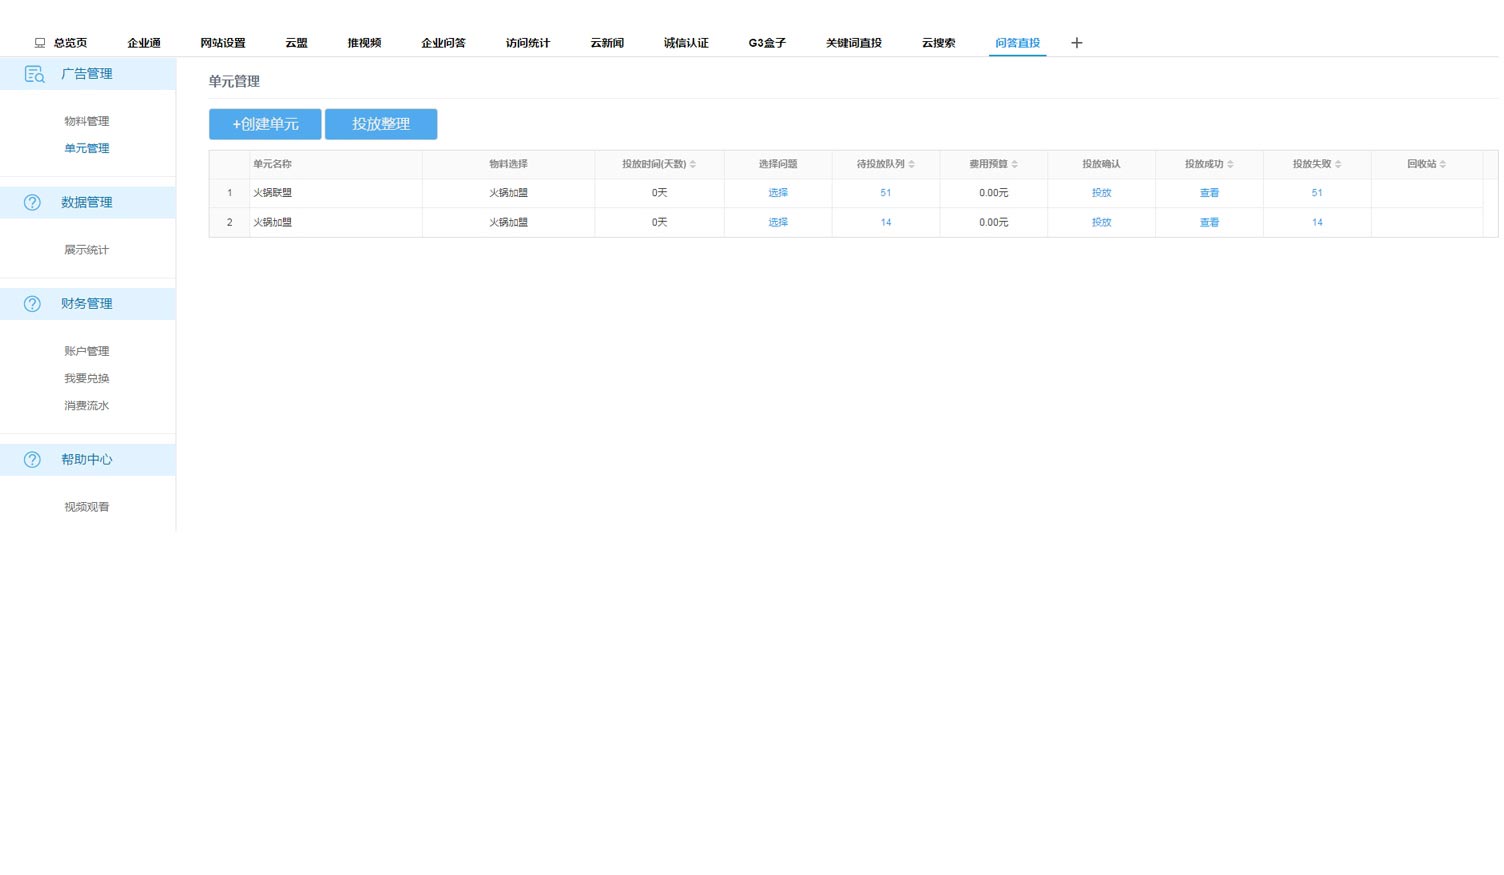Switch to the 关键词直投 tab
The height and width of the screenshot is (875, 1504).
[854, 43]
